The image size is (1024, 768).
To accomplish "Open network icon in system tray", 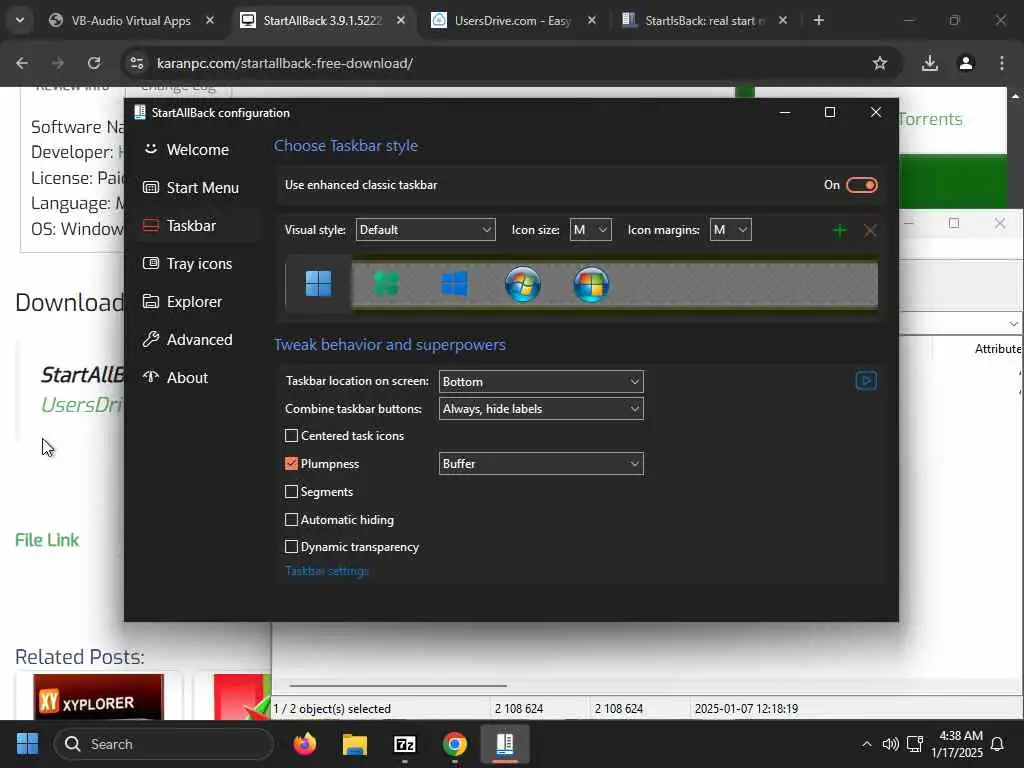I will [x=916, y=744].
